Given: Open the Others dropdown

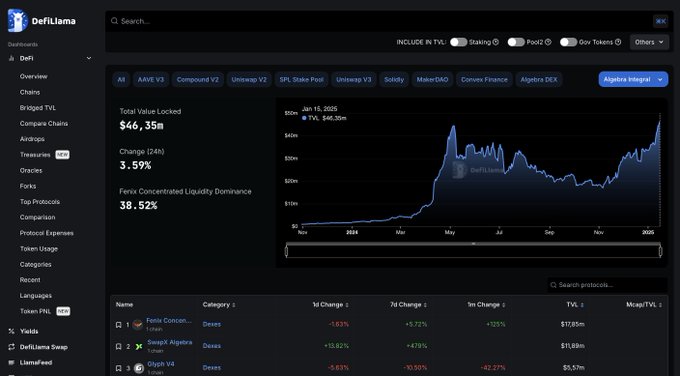Looking at the screenshot, I should (x=649, y=42).
